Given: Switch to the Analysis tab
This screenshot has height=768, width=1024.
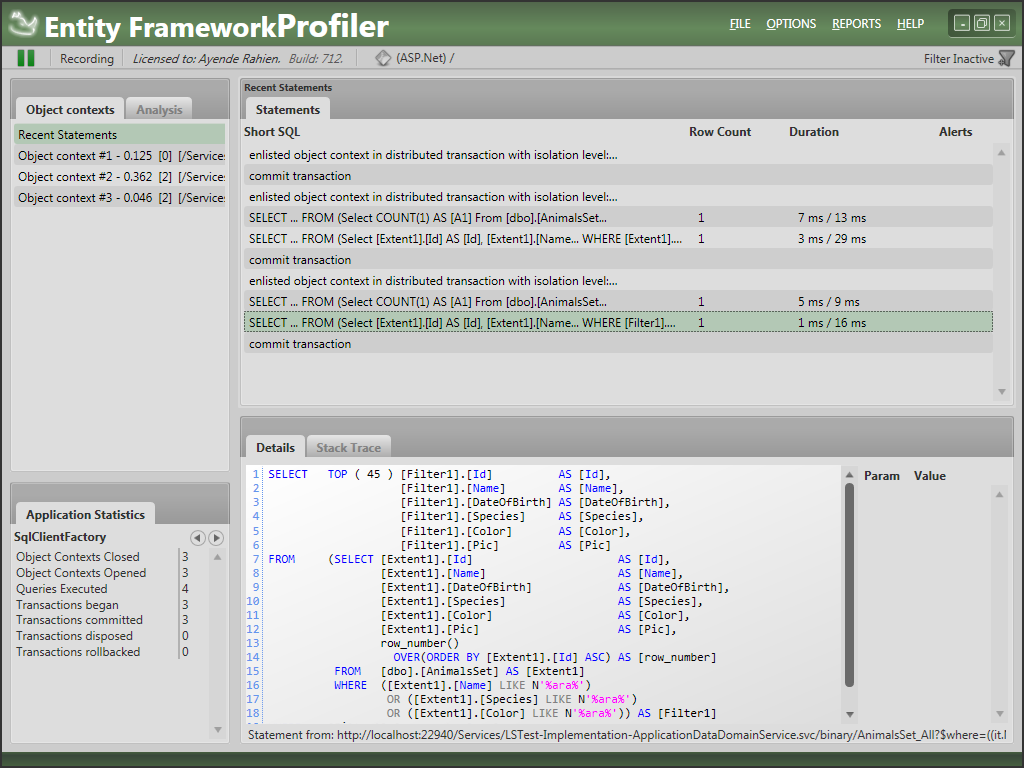Looking at the screenshot, I should (159, 109).
